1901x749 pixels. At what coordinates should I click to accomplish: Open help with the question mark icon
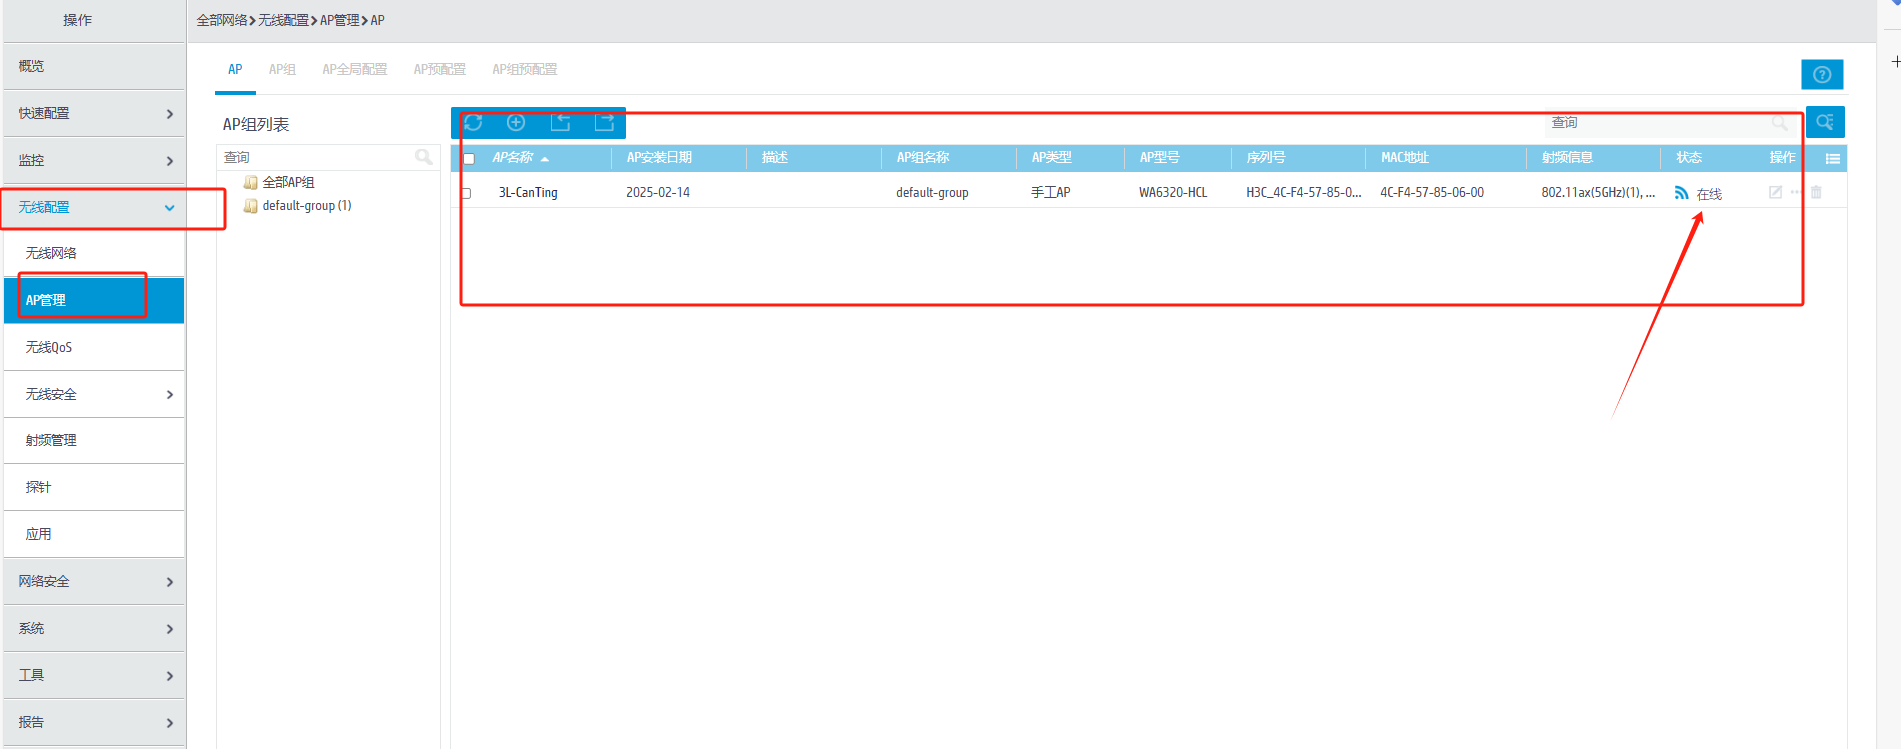click(x=1822, y=74)
